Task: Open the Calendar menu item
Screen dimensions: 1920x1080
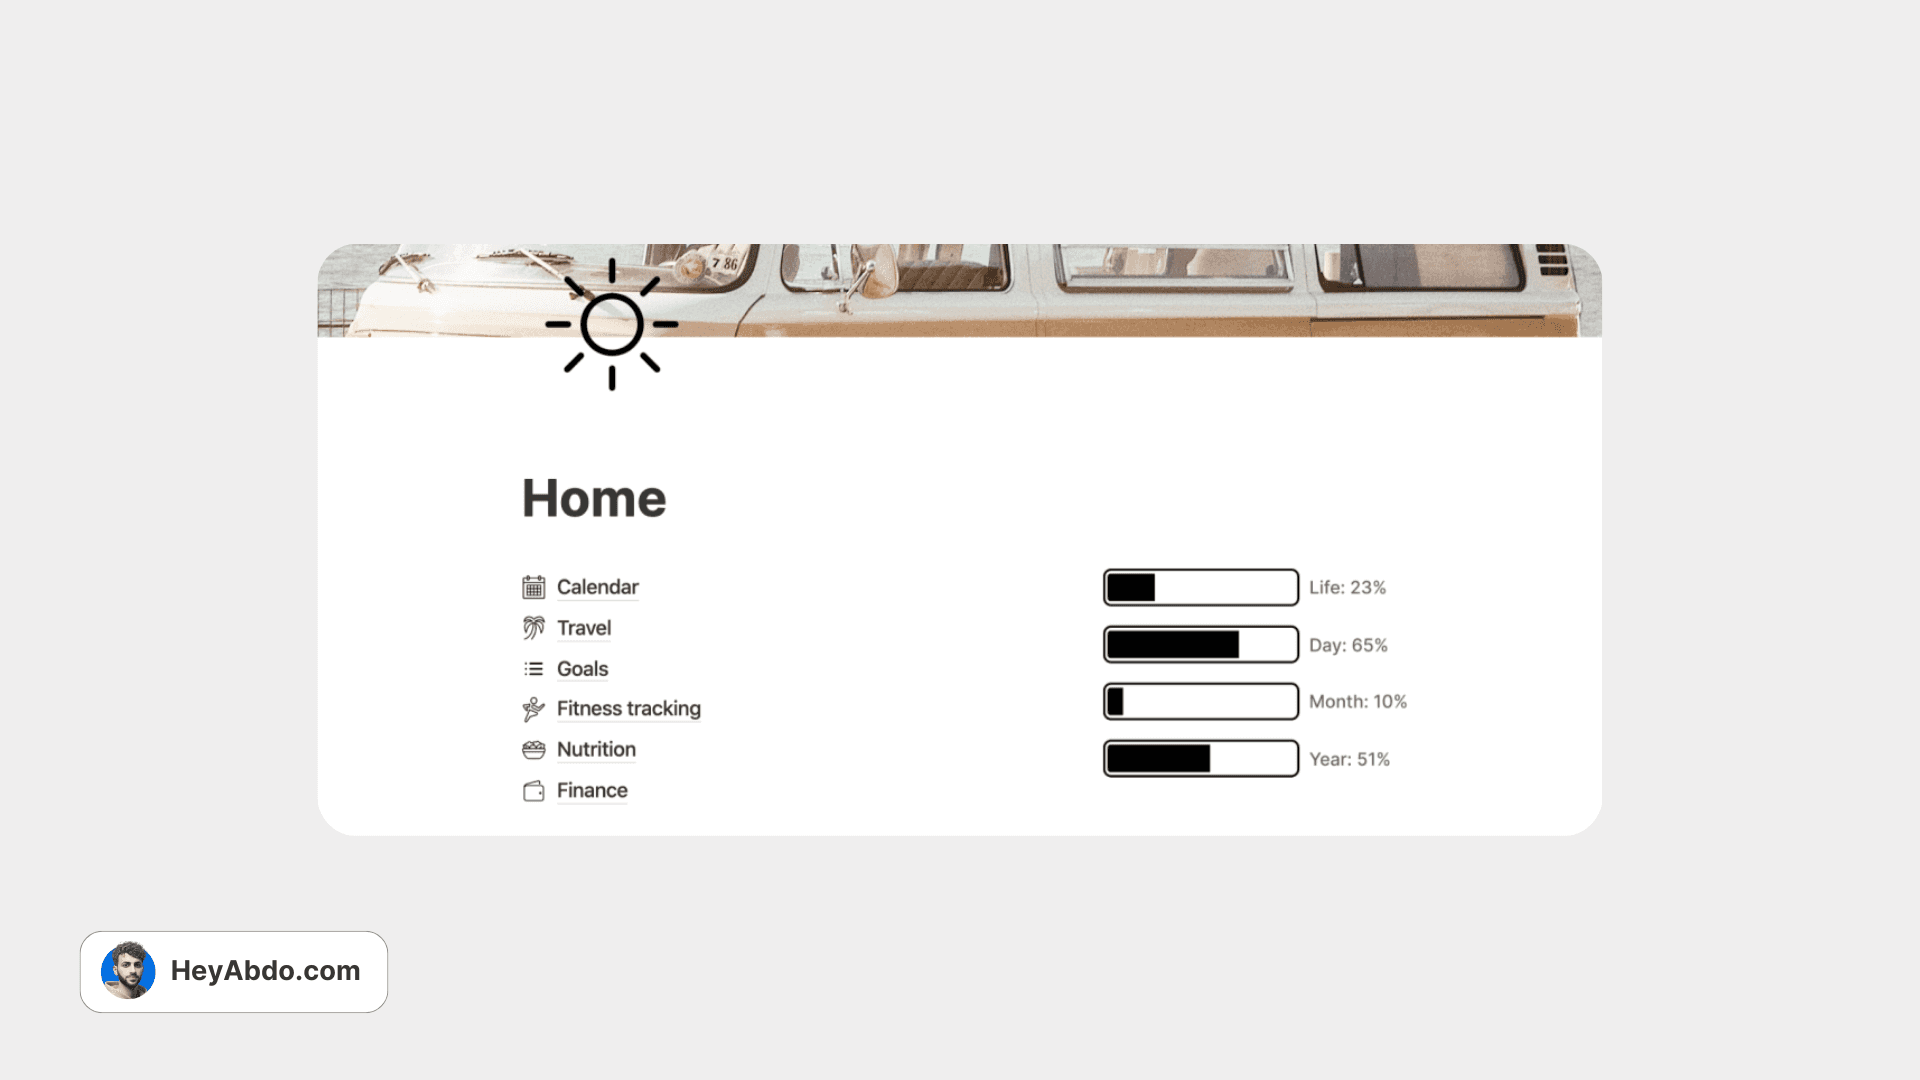Action: tap(596, 587)
